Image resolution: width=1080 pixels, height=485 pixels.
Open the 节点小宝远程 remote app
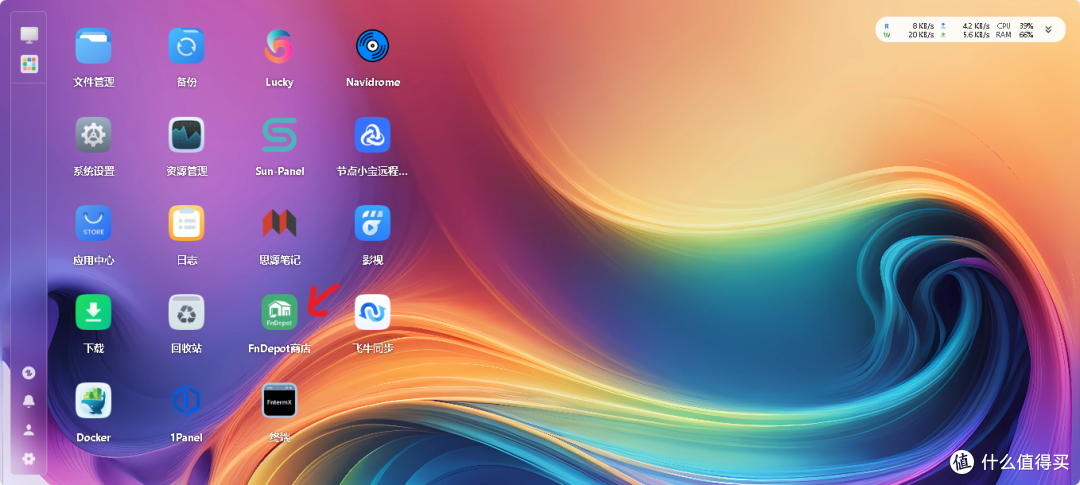point(373,135)
